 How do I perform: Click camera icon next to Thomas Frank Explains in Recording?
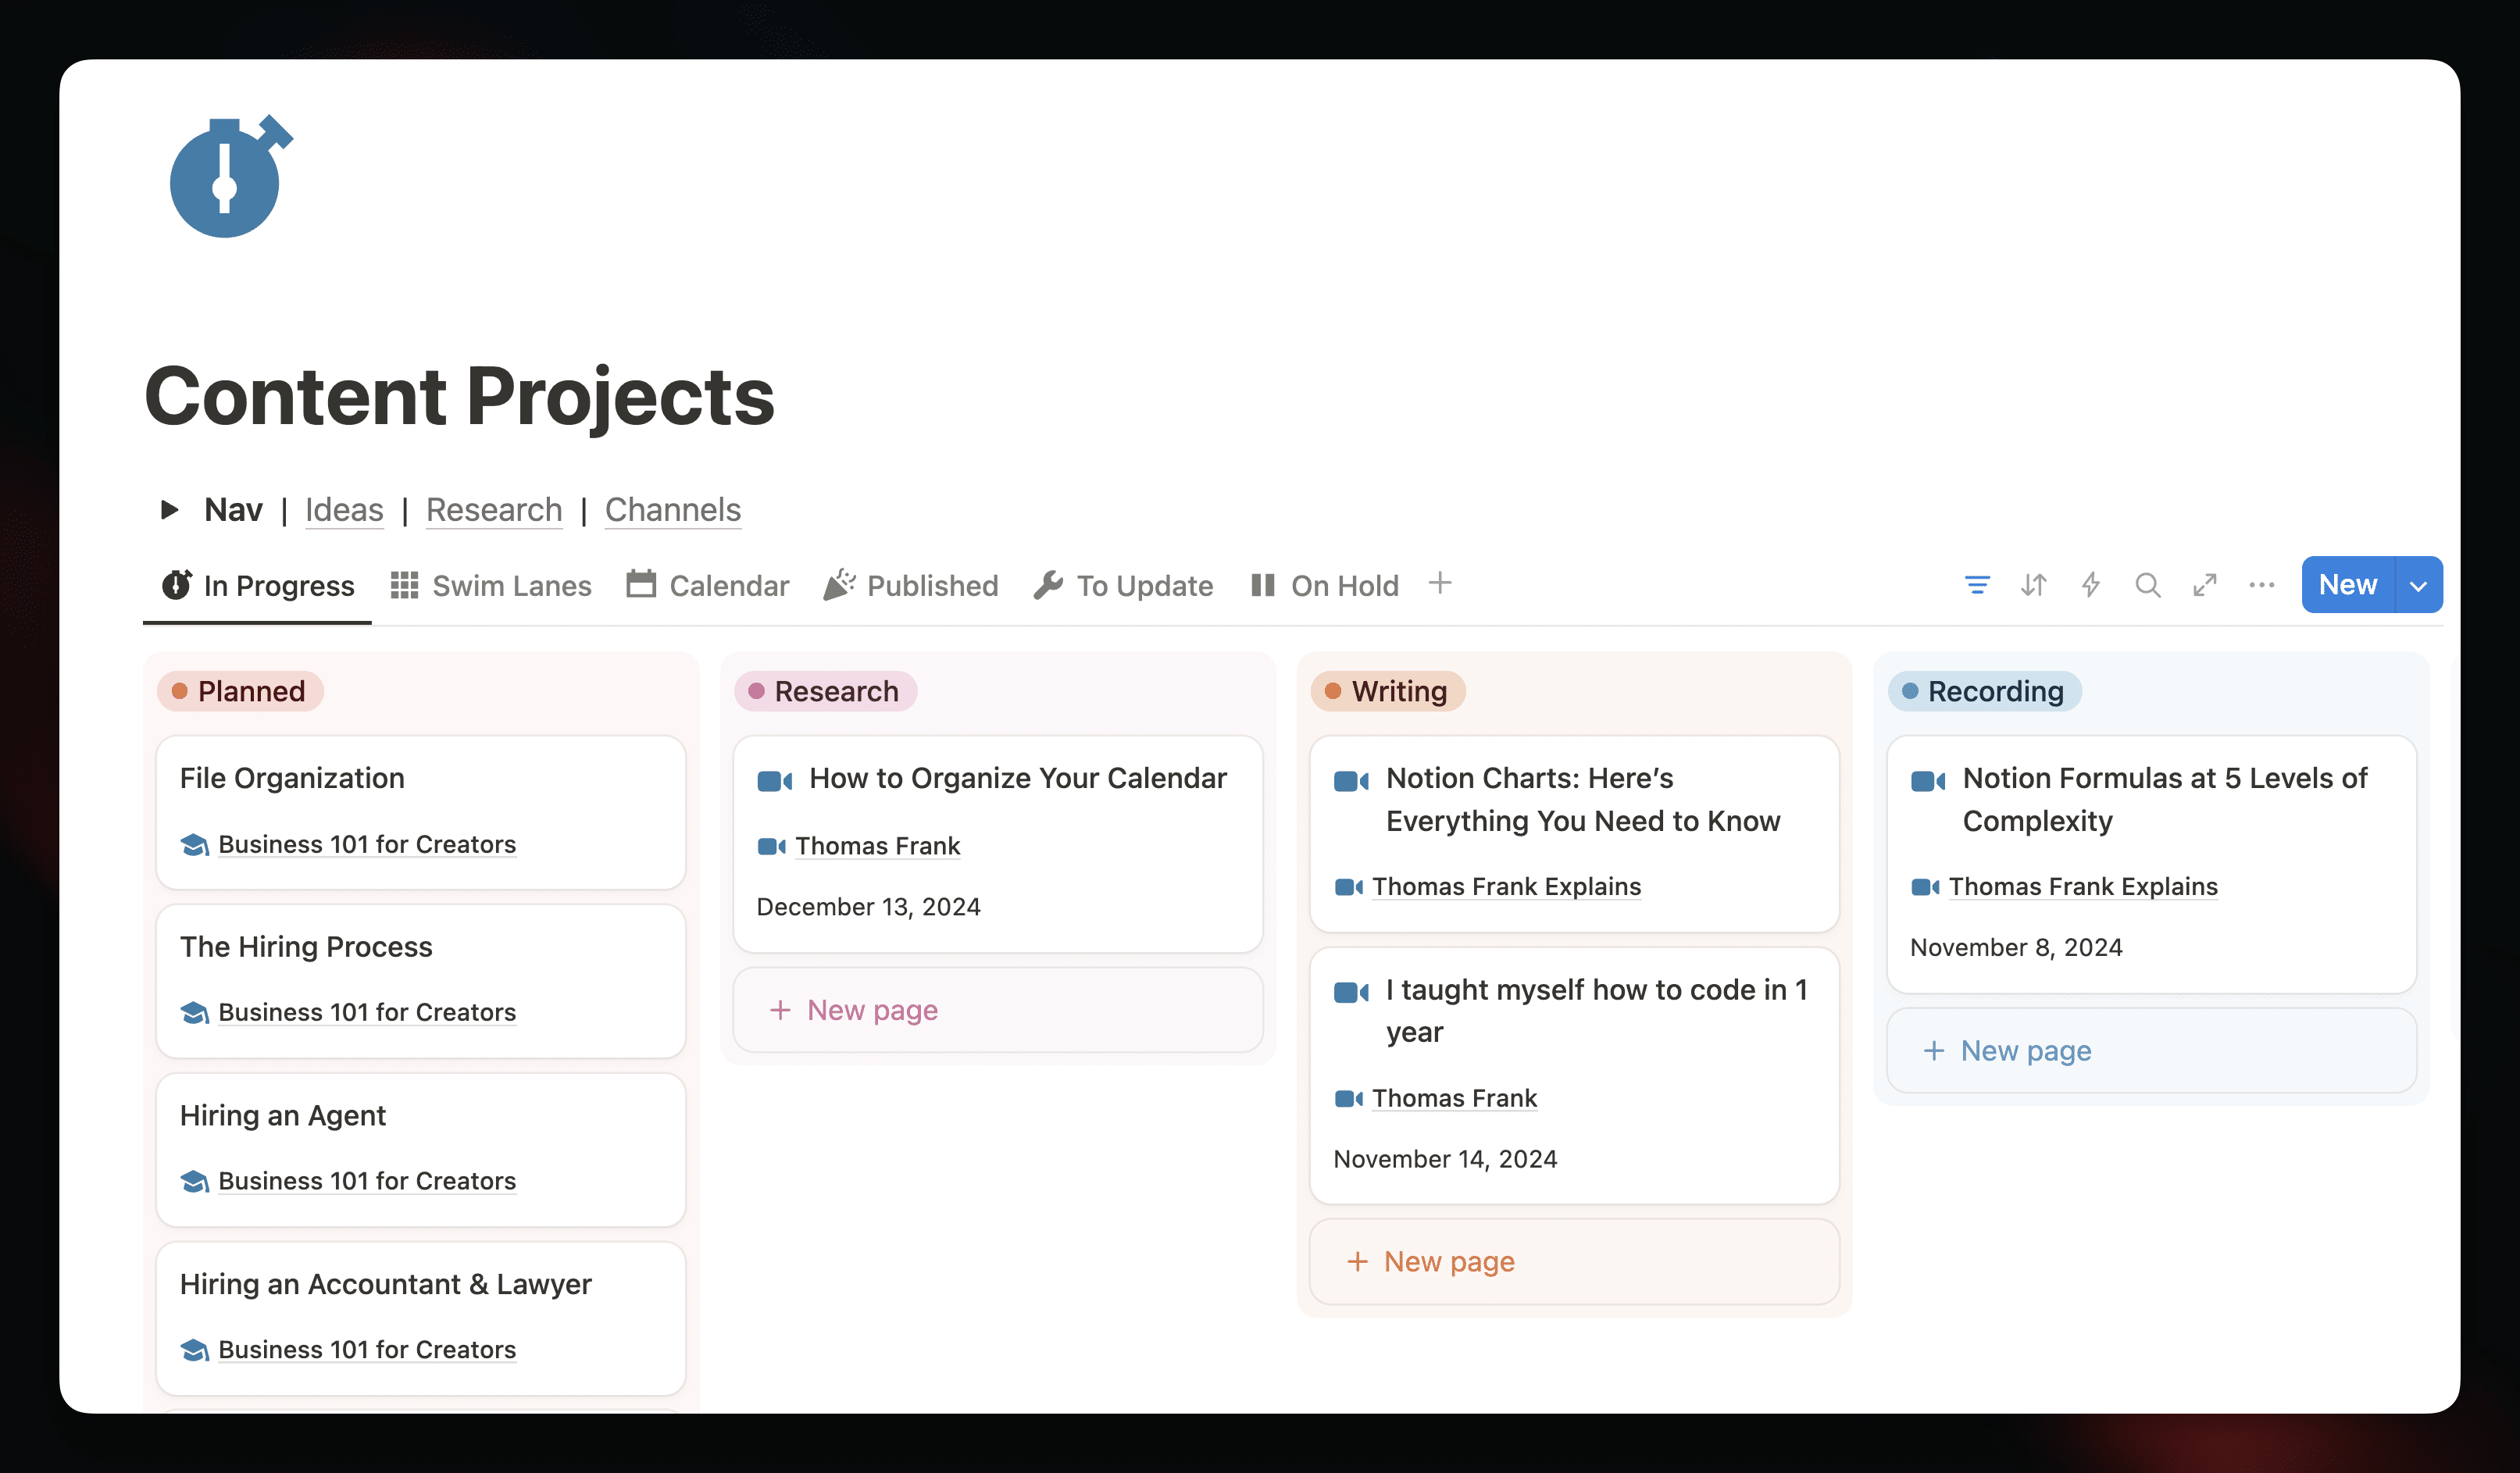pos(1926,888)
